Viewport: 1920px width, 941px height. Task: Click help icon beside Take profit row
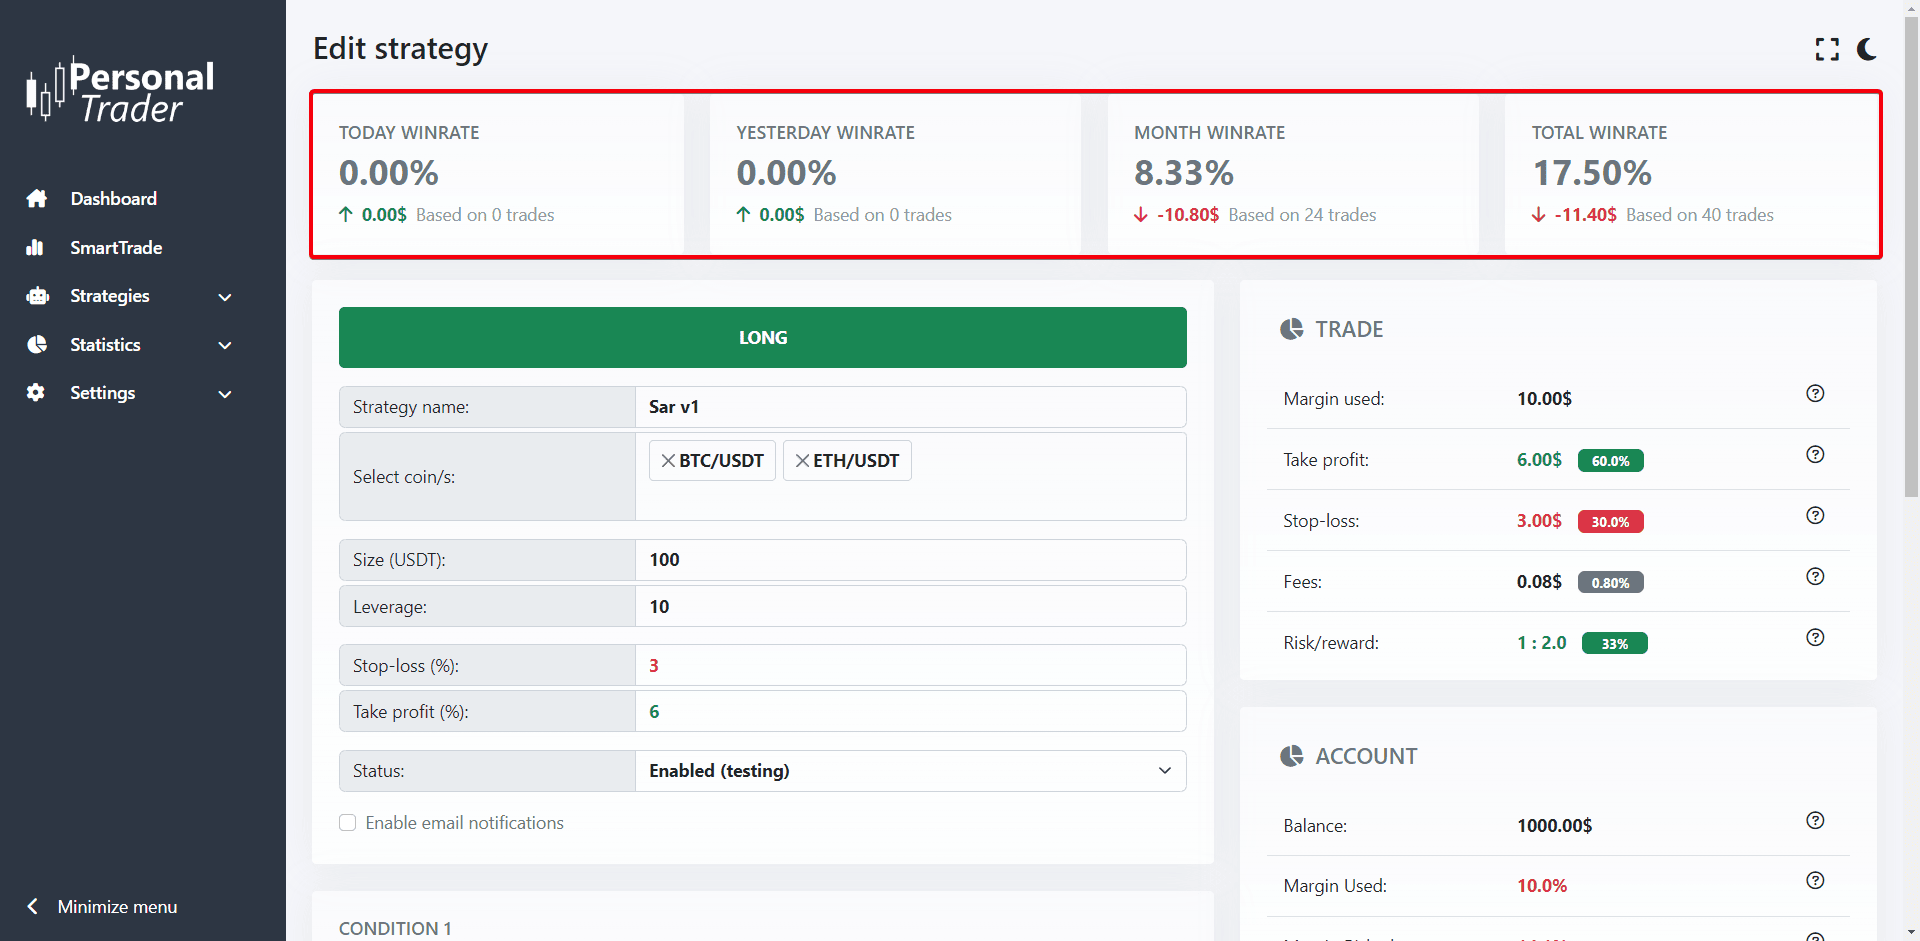[x=1815, y=455]
